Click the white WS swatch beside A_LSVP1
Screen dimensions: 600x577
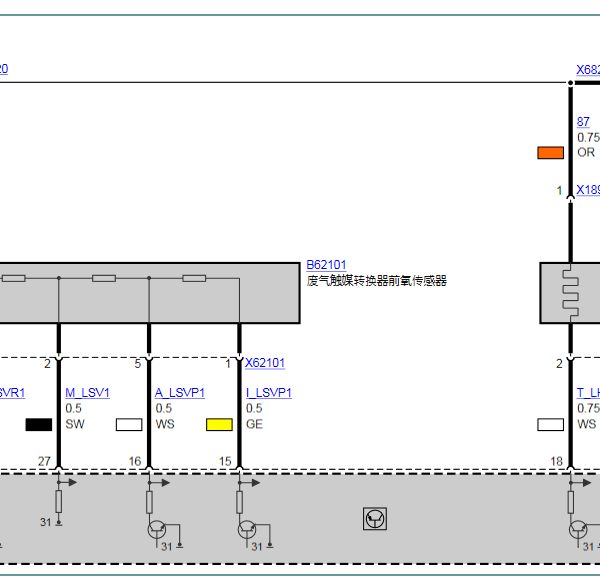(129, 424)
